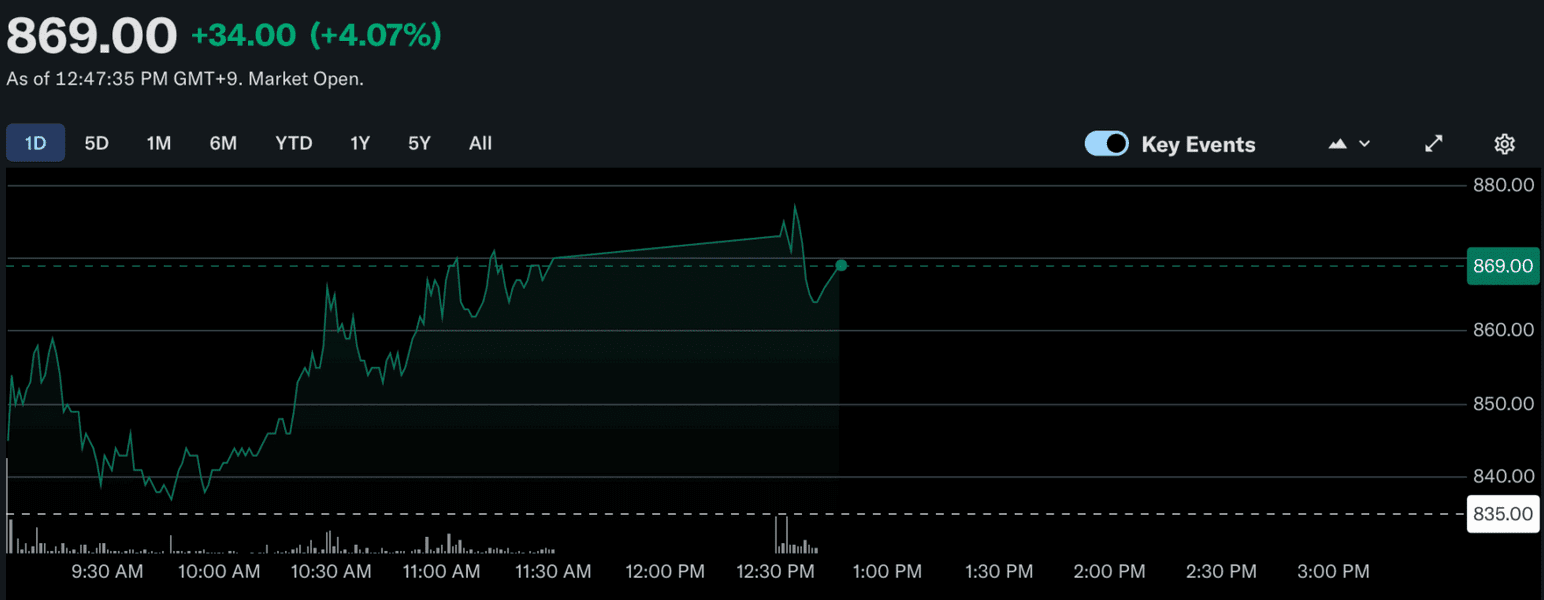Click the 1:00 PM time axis label
This screenshot has width=1544, height=600.
point(886,571)
